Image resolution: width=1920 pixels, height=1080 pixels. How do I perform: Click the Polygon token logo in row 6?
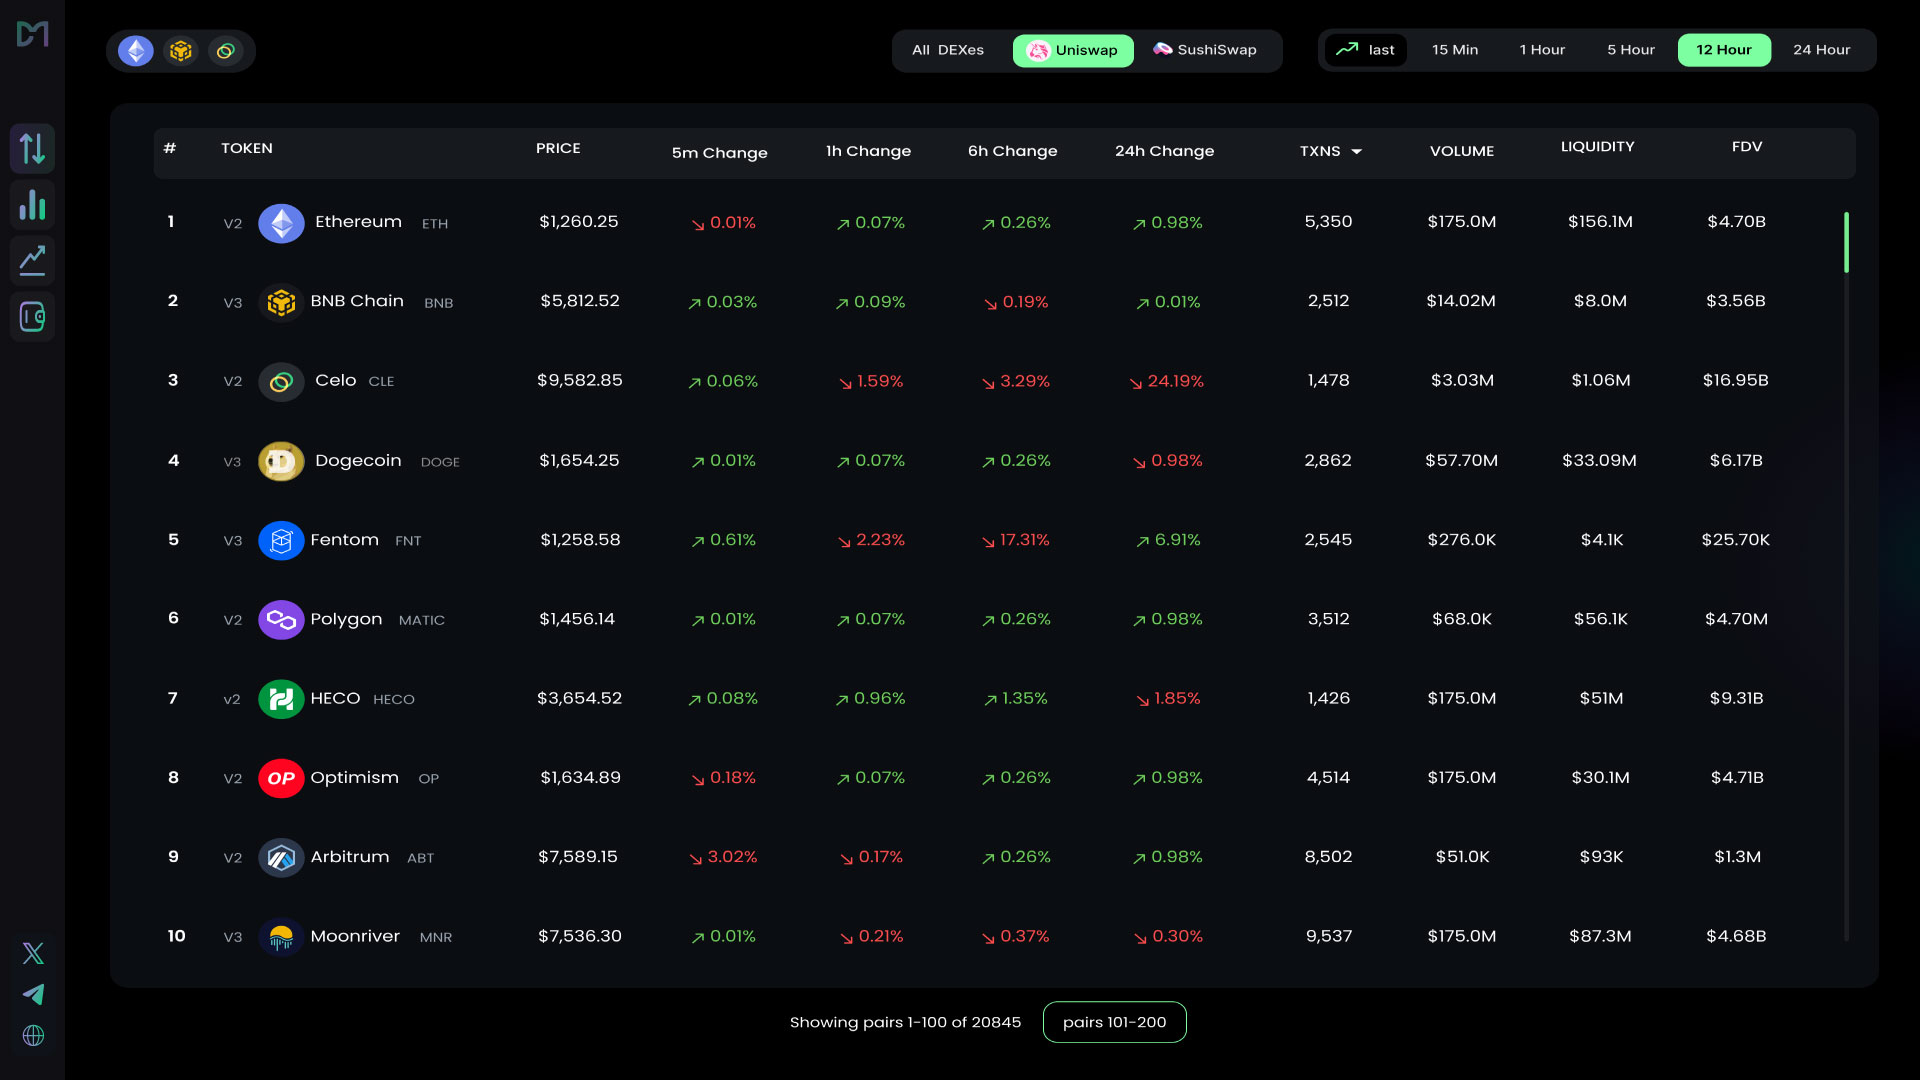[281, 619]
